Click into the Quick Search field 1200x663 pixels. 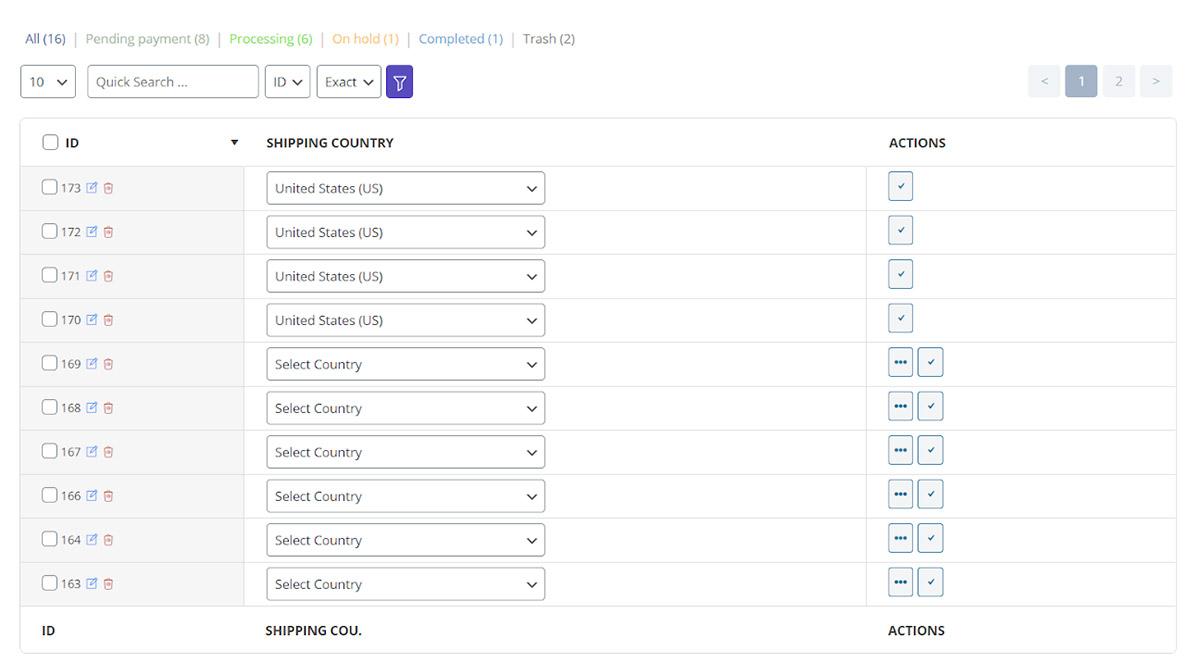[x=173, y=82]
